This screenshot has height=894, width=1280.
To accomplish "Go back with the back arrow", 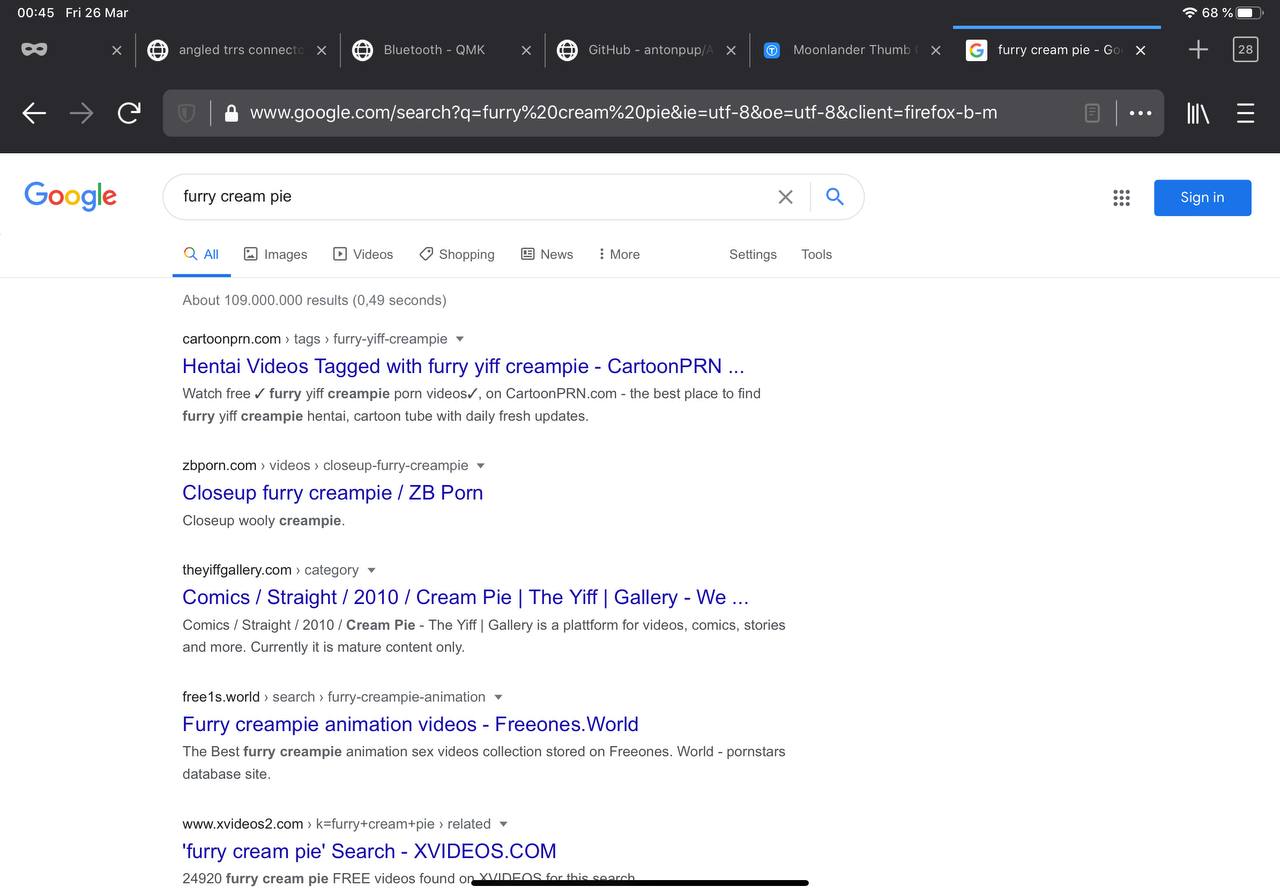I will click(x=34, y=114).
